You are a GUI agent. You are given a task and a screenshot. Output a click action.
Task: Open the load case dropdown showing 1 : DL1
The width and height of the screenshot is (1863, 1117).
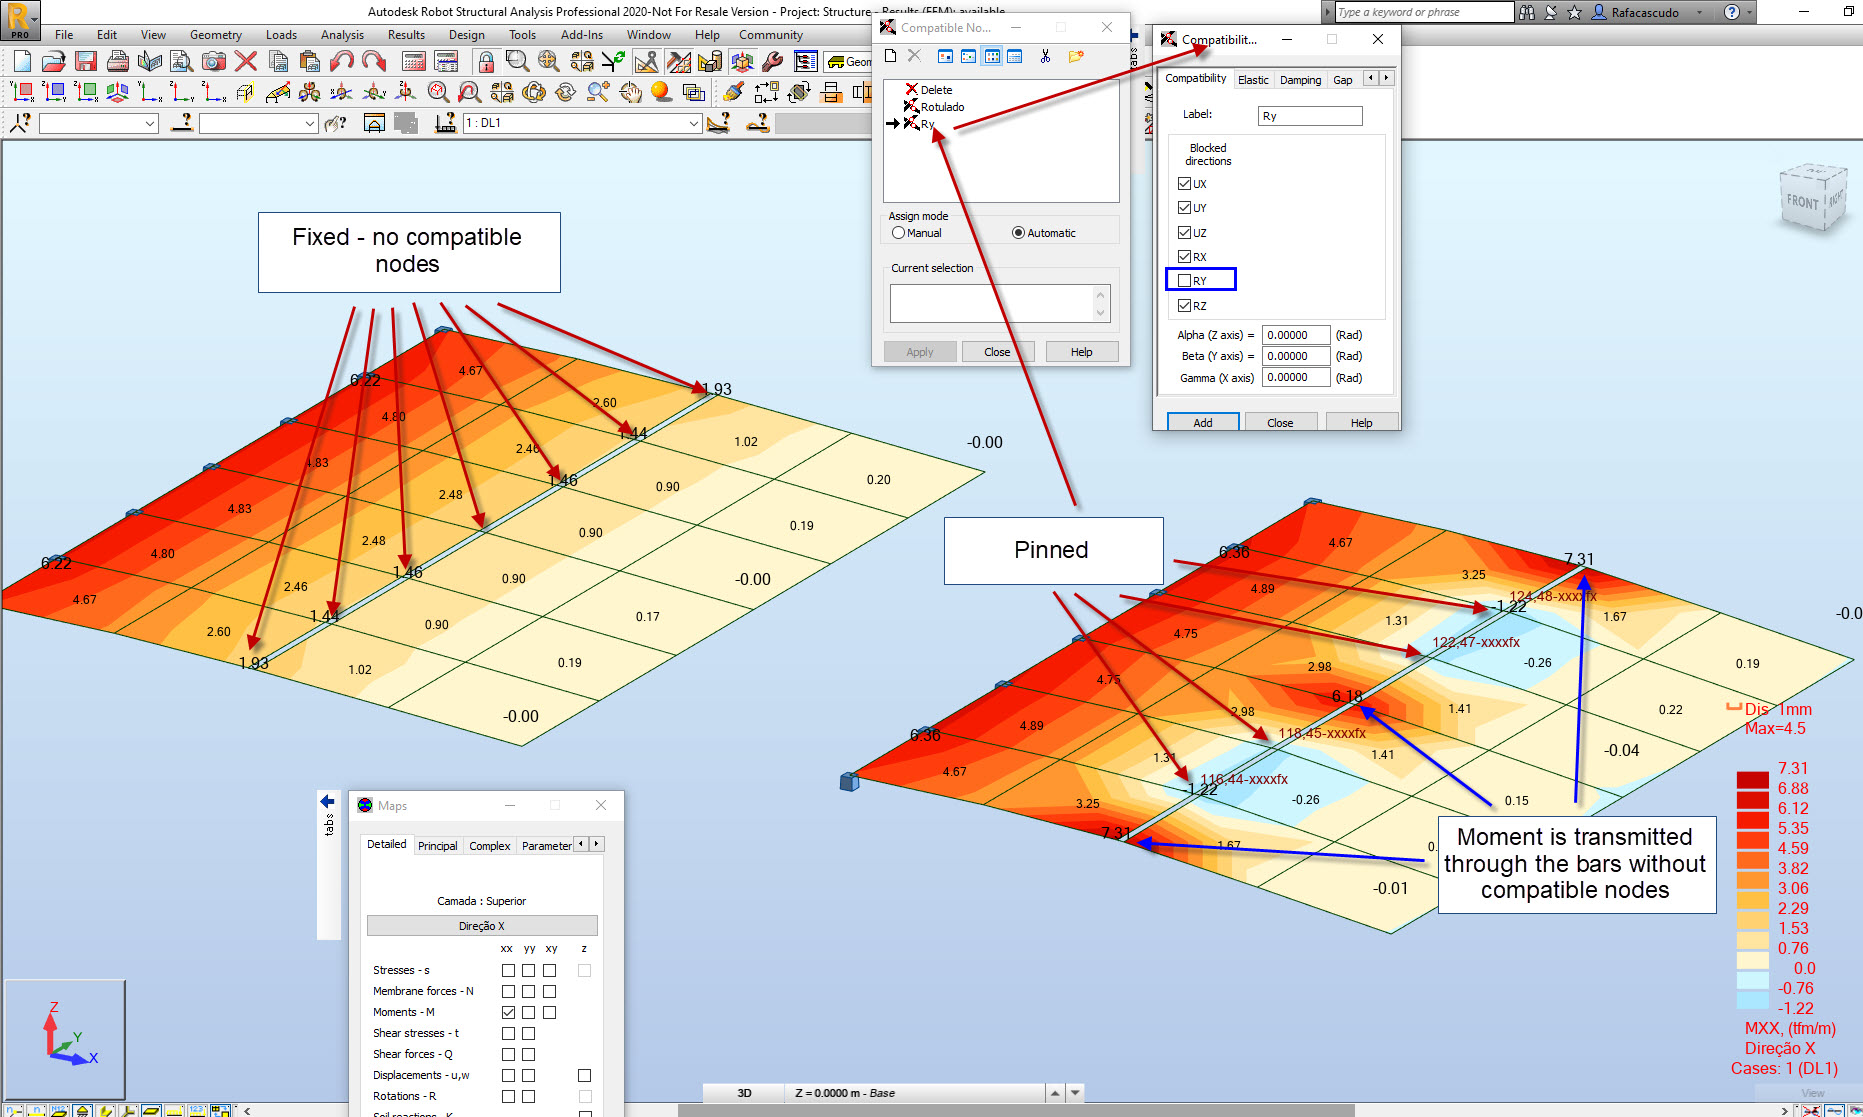tap(693, 123)
